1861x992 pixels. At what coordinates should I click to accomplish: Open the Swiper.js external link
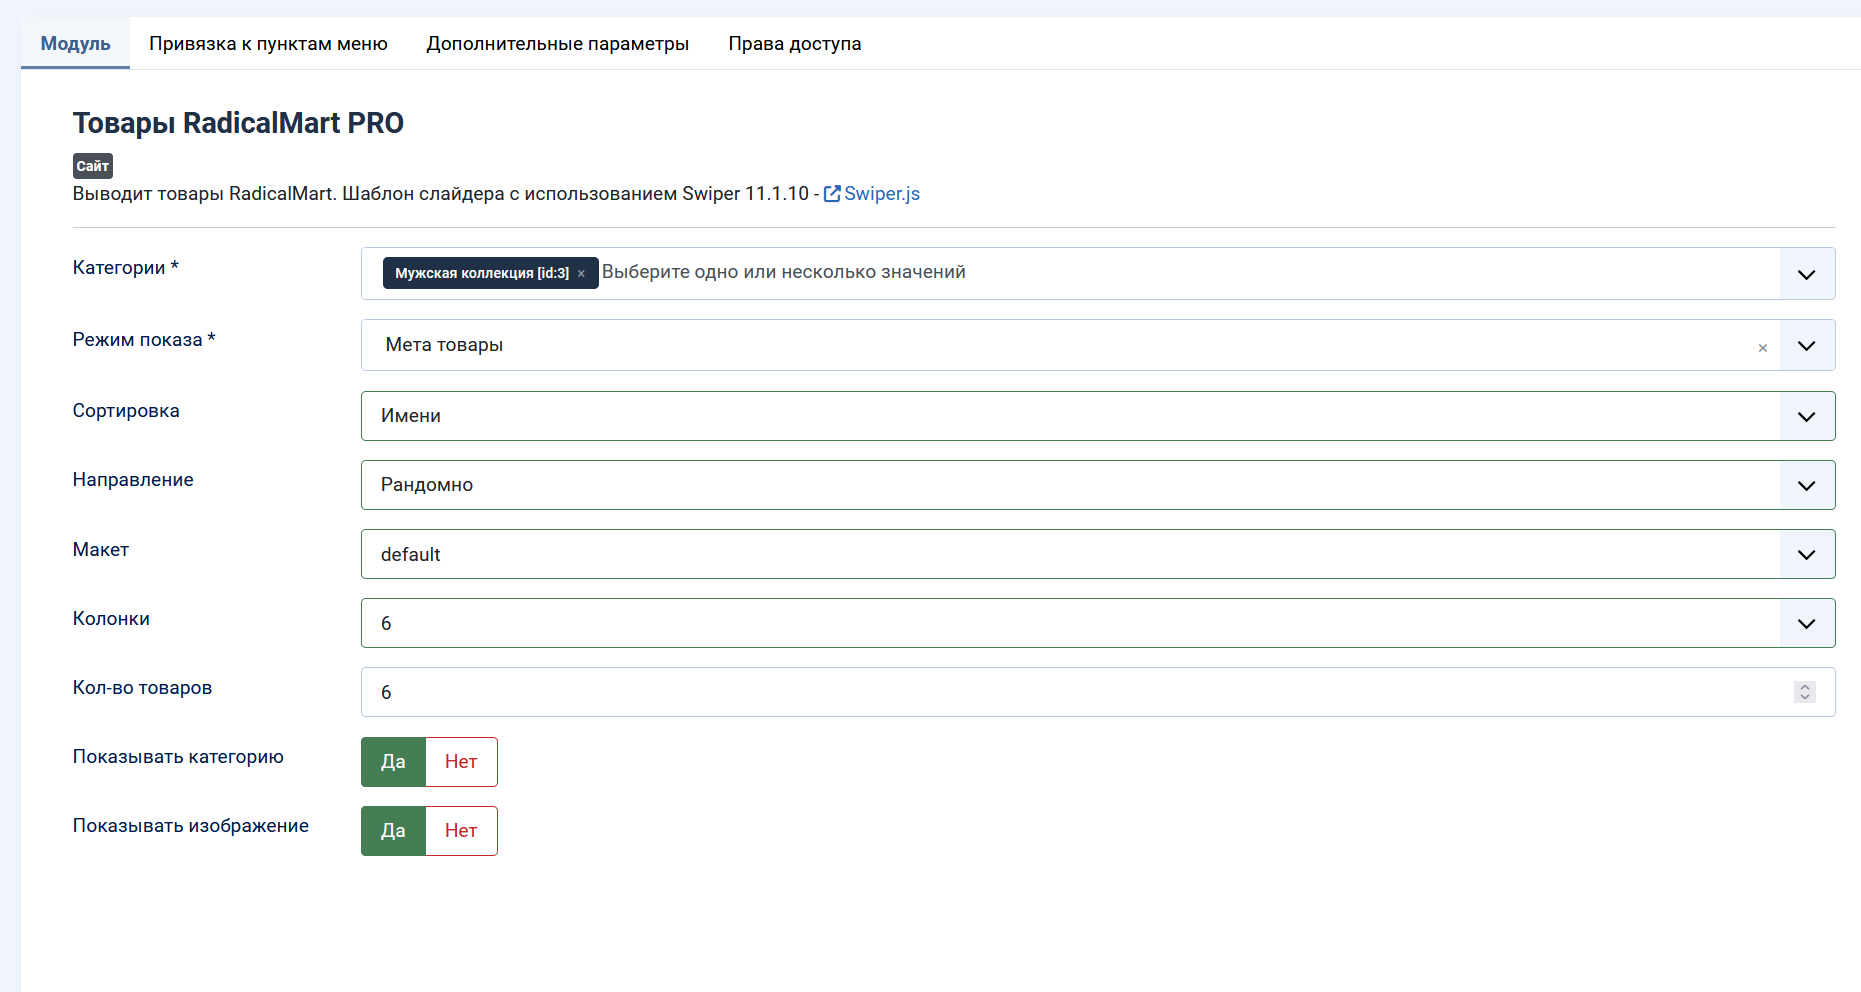[x=872, y=194]
